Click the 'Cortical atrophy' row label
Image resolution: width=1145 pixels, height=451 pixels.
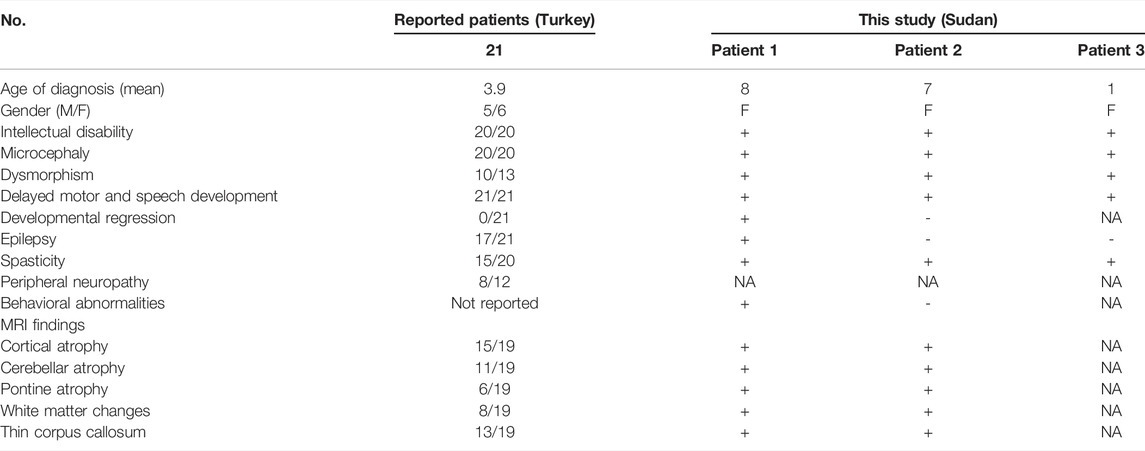54,346
